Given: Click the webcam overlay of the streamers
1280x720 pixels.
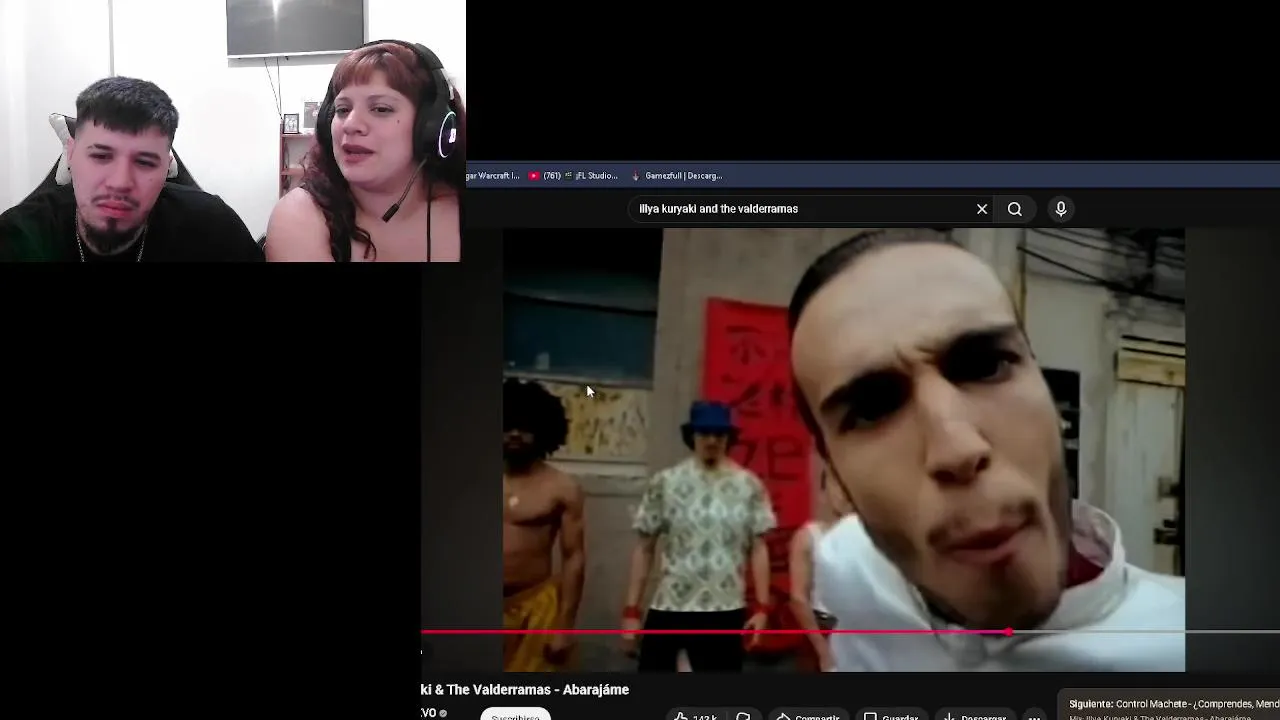Looking at the screenshot, I should tap(232, 131).
